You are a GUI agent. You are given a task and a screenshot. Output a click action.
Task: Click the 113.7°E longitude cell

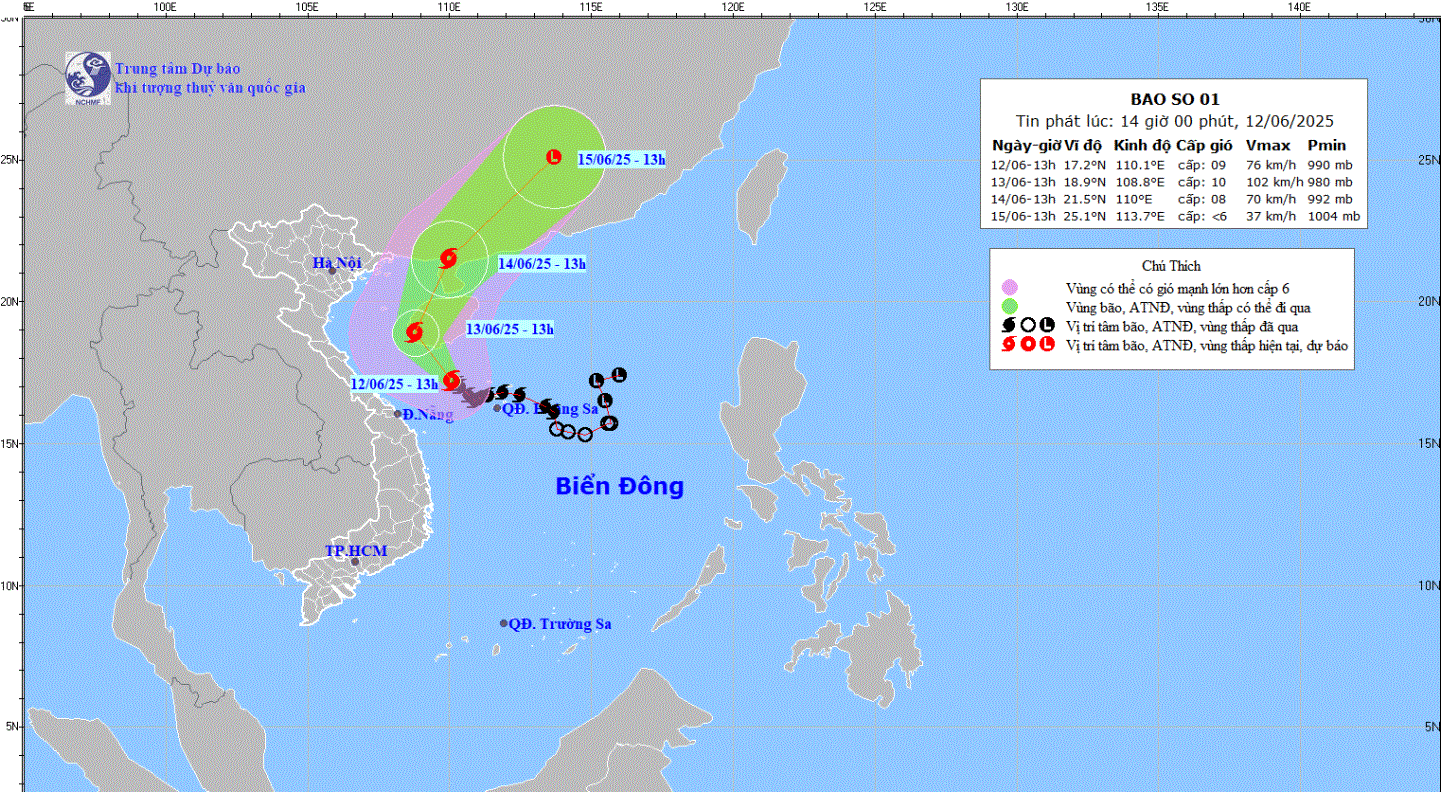tap(1140, 216)
